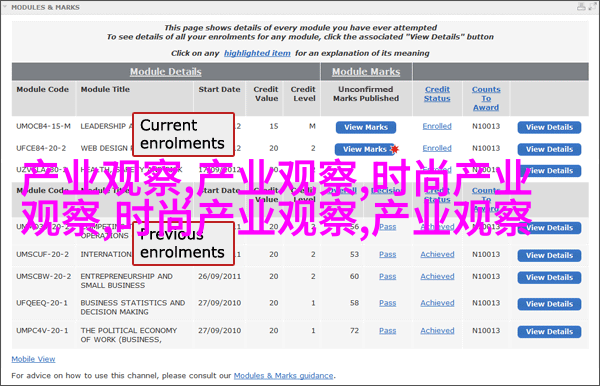Click the mark 72 for UMPC4V-20-1
600x386 pixels.
[354, 331]
